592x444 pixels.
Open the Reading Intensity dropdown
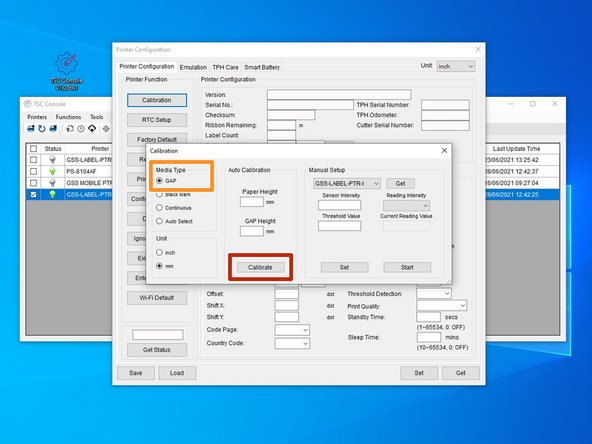coord(406,206)
